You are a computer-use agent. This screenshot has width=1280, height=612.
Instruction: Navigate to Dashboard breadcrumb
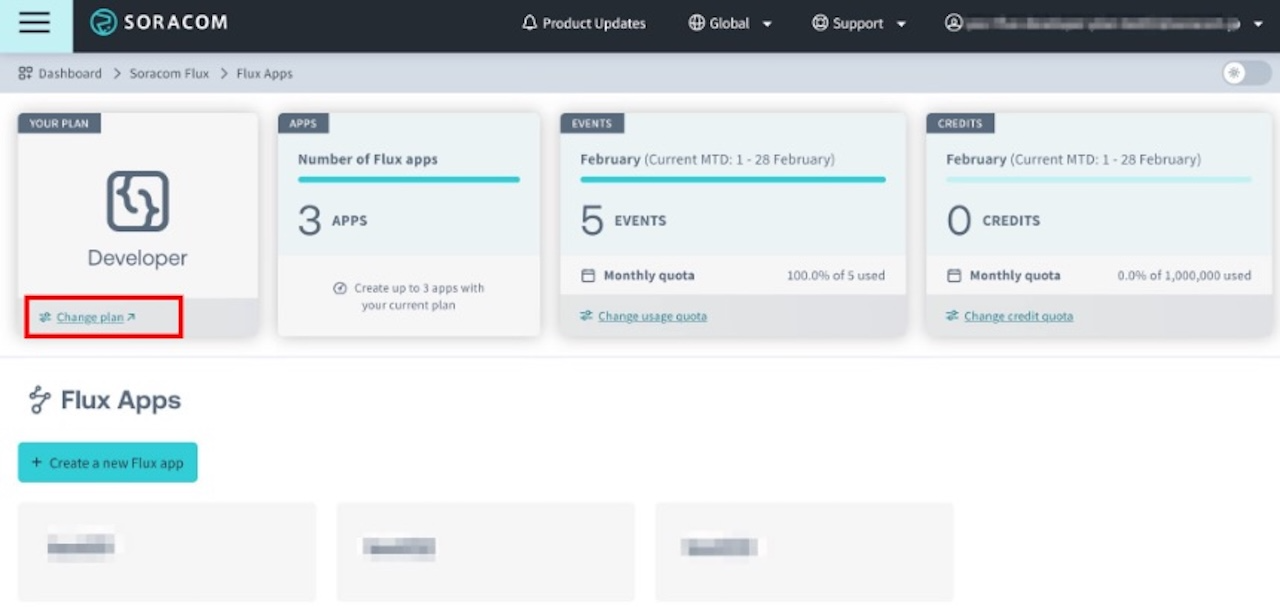click(70, 73)
